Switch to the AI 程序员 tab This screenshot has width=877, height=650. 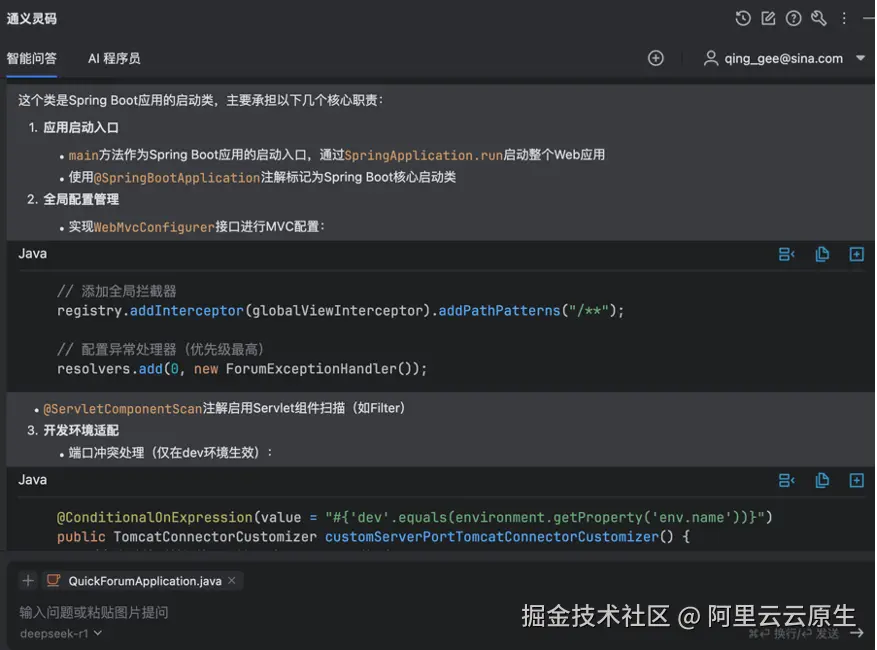114,59
